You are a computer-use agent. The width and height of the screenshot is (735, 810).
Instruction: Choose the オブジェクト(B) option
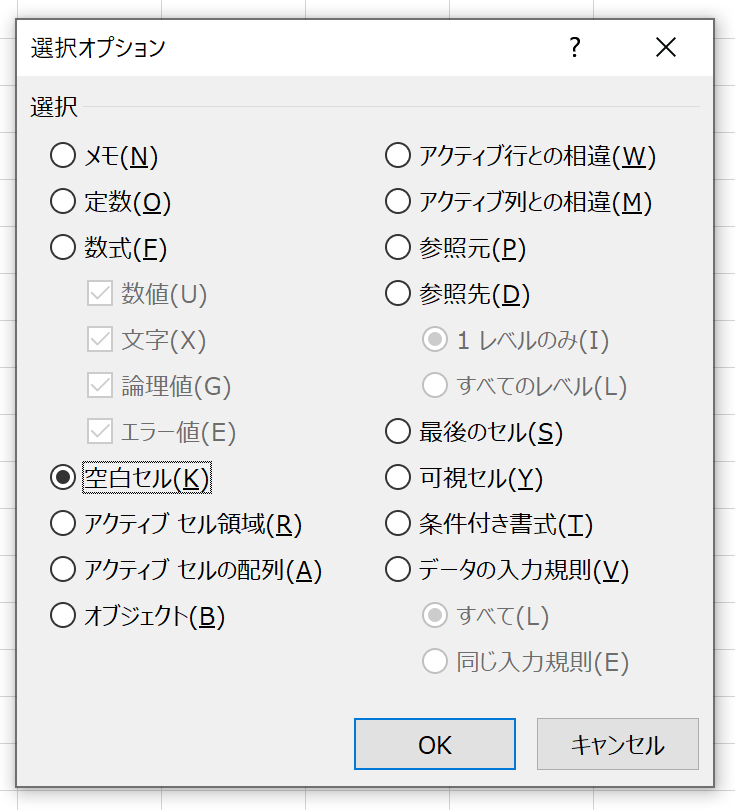(x=63, y=616)
